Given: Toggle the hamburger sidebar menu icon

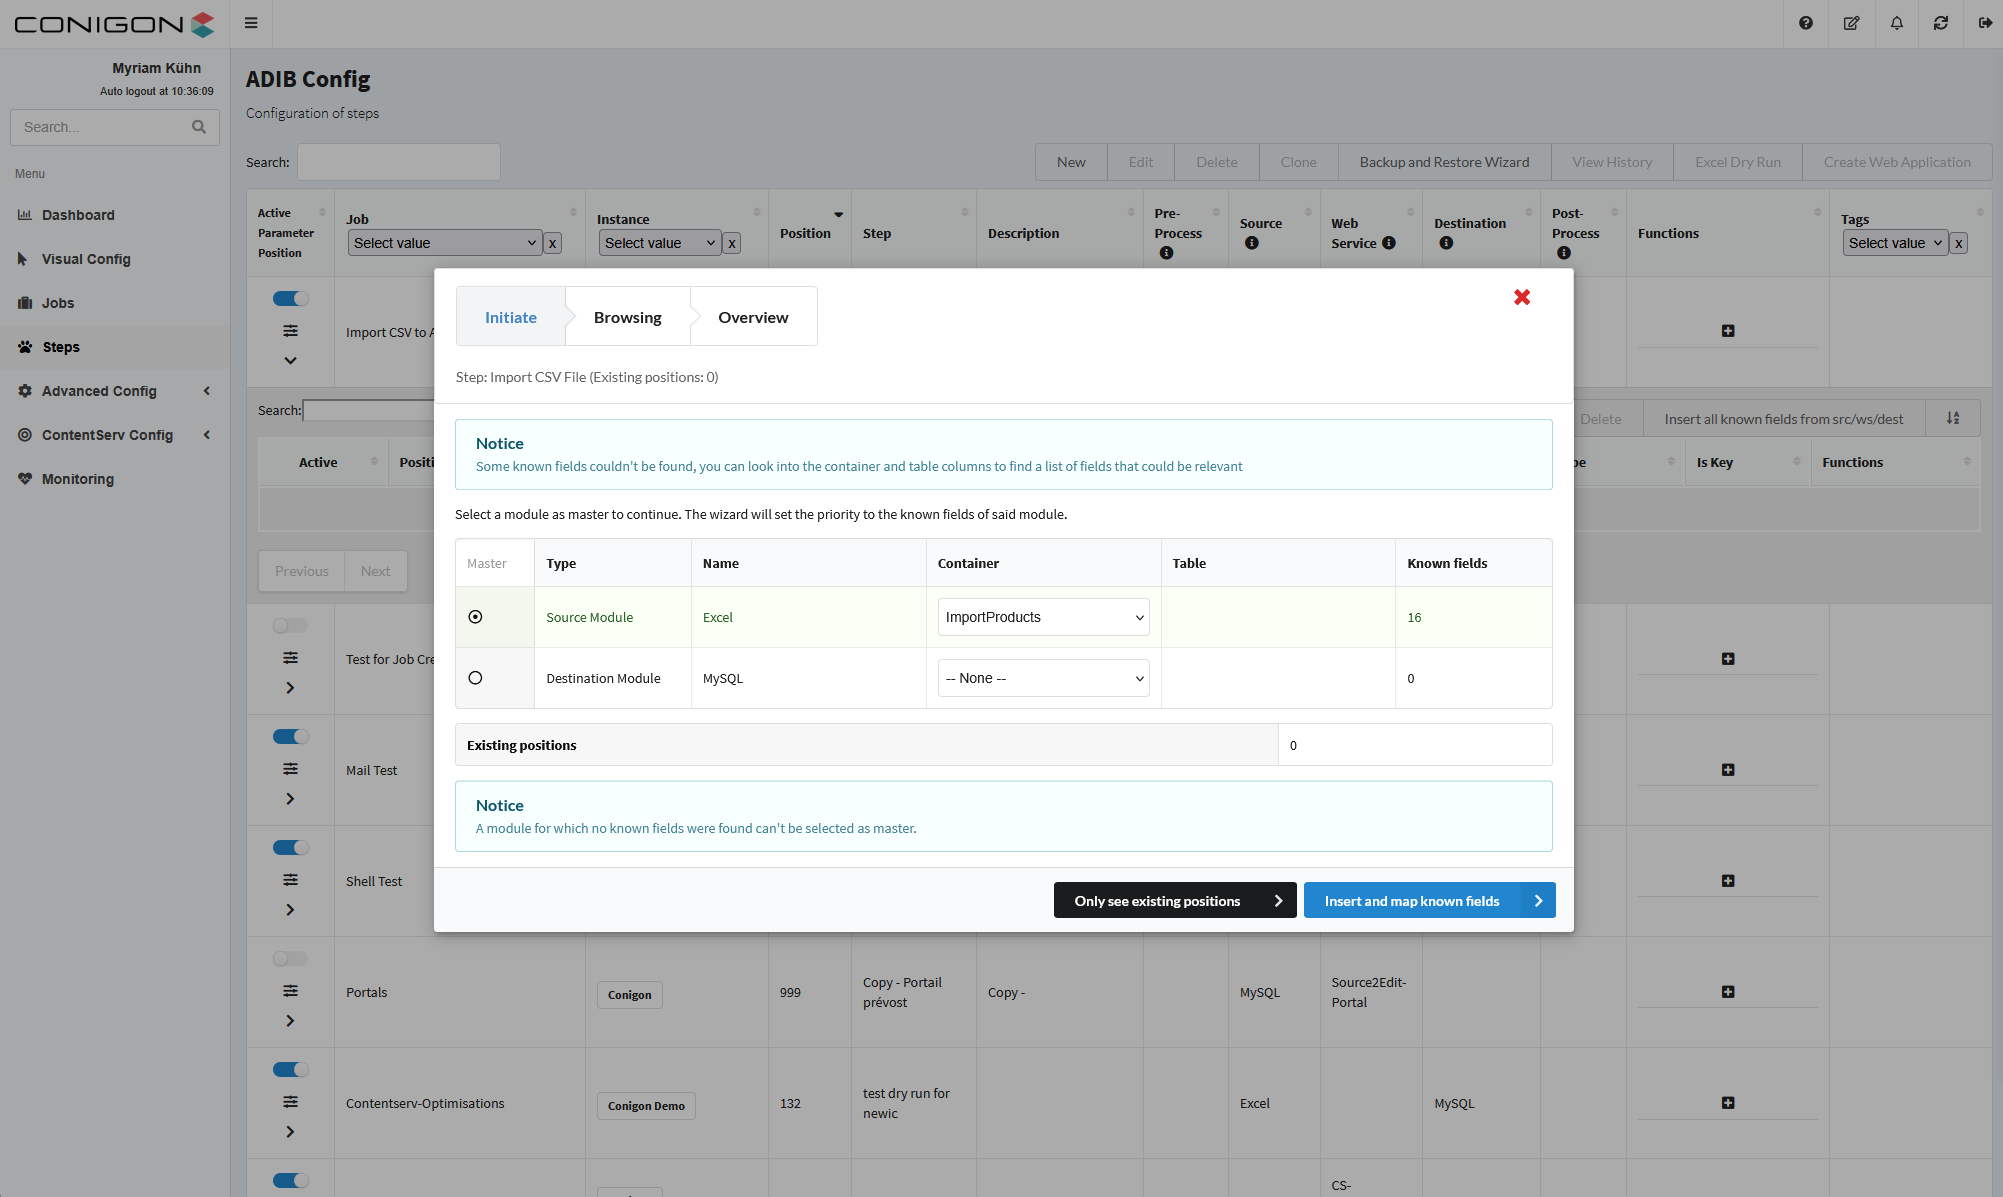Looking at the screenshot, I should (251, 23).
